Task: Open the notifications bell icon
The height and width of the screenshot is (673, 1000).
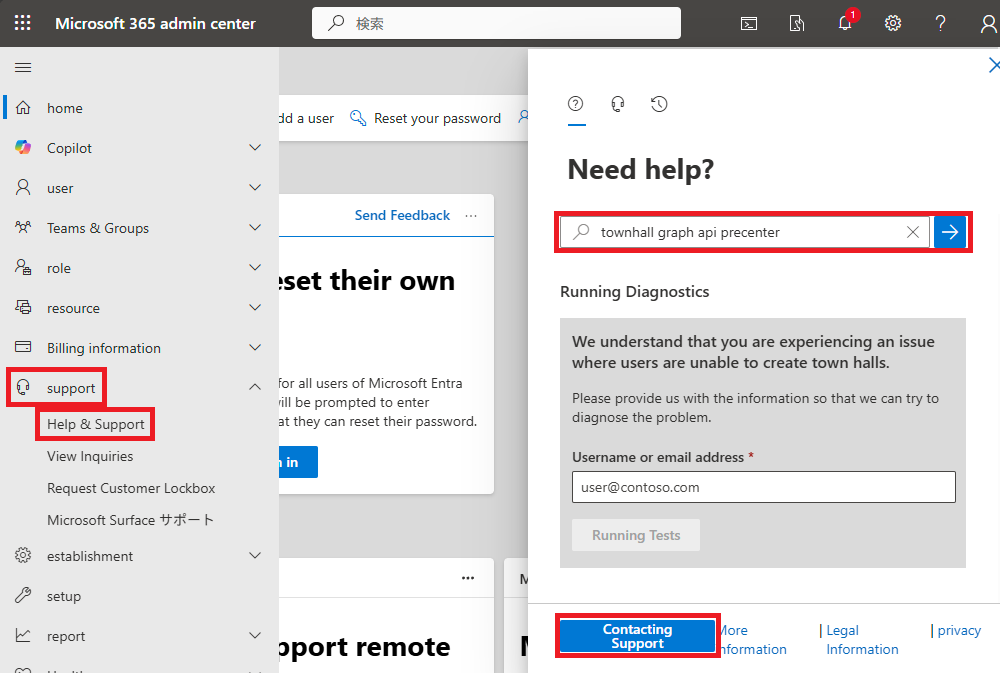Action: click(845, 23)
